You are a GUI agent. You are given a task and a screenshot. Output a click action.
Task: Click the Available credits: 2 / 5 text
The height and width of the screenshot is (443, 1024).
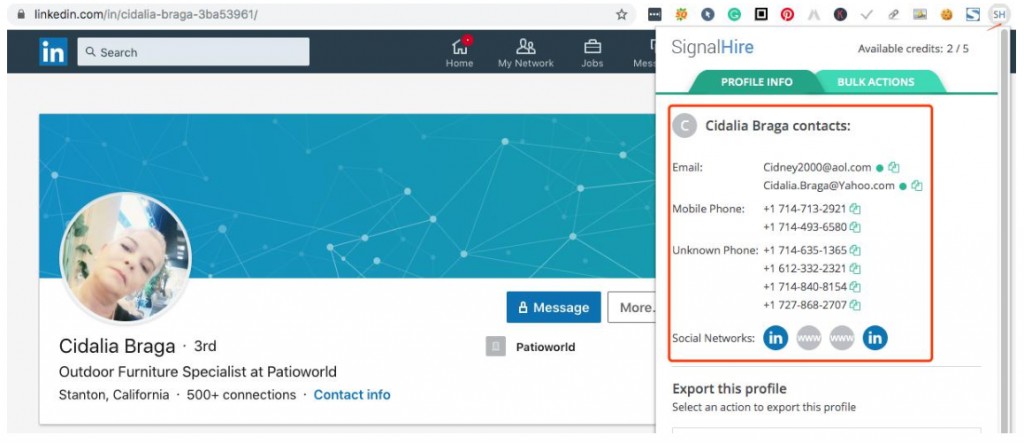click(913, 48)
